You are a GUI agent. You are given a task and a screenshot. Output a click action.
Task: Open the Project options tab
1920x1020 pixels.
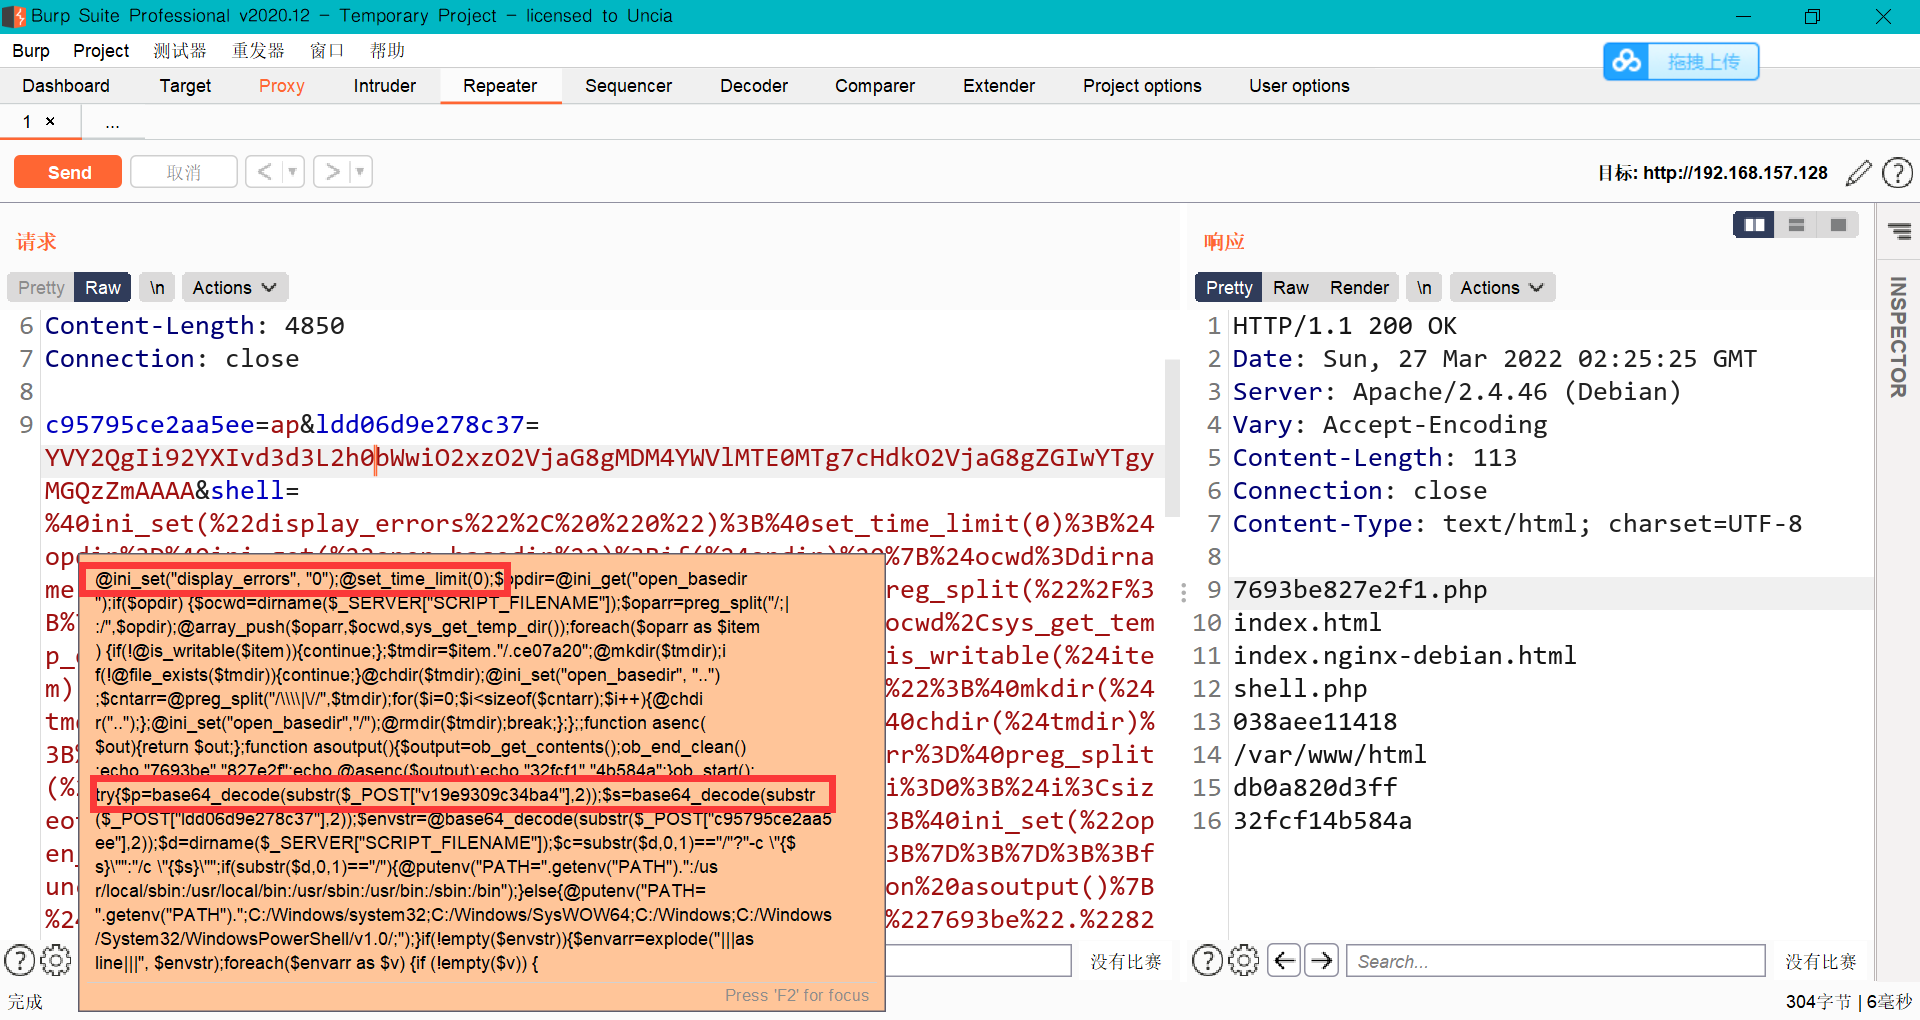(1142, 86)
